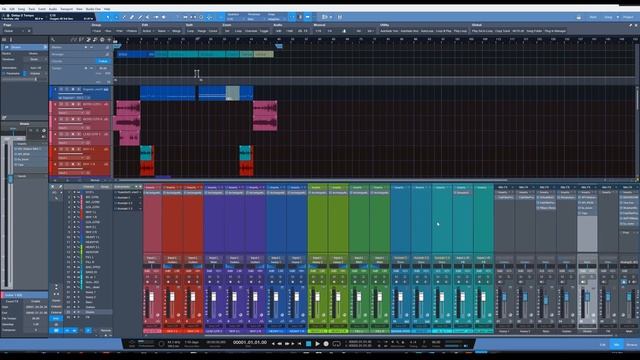640x360 pixels.
Task: Click Follow on the Chords track
Action: click(x=103, y=61)
